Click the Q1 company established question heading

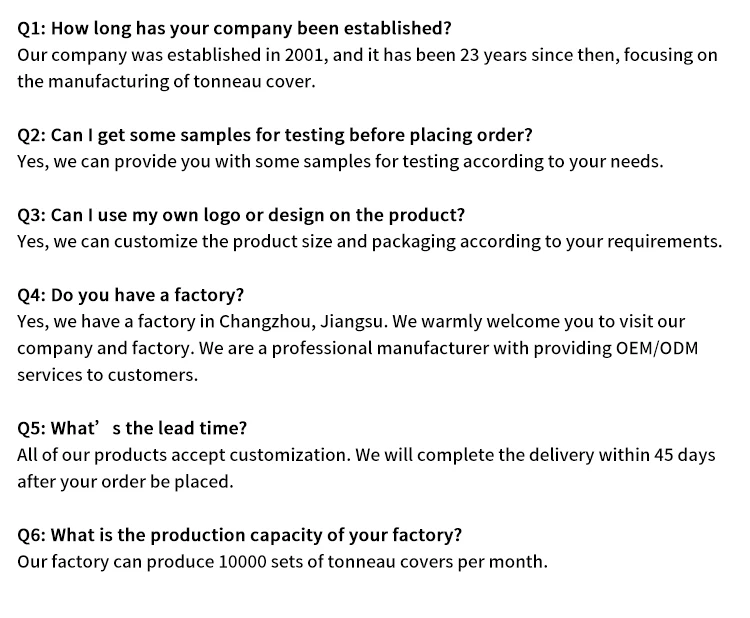click(234, 29)
